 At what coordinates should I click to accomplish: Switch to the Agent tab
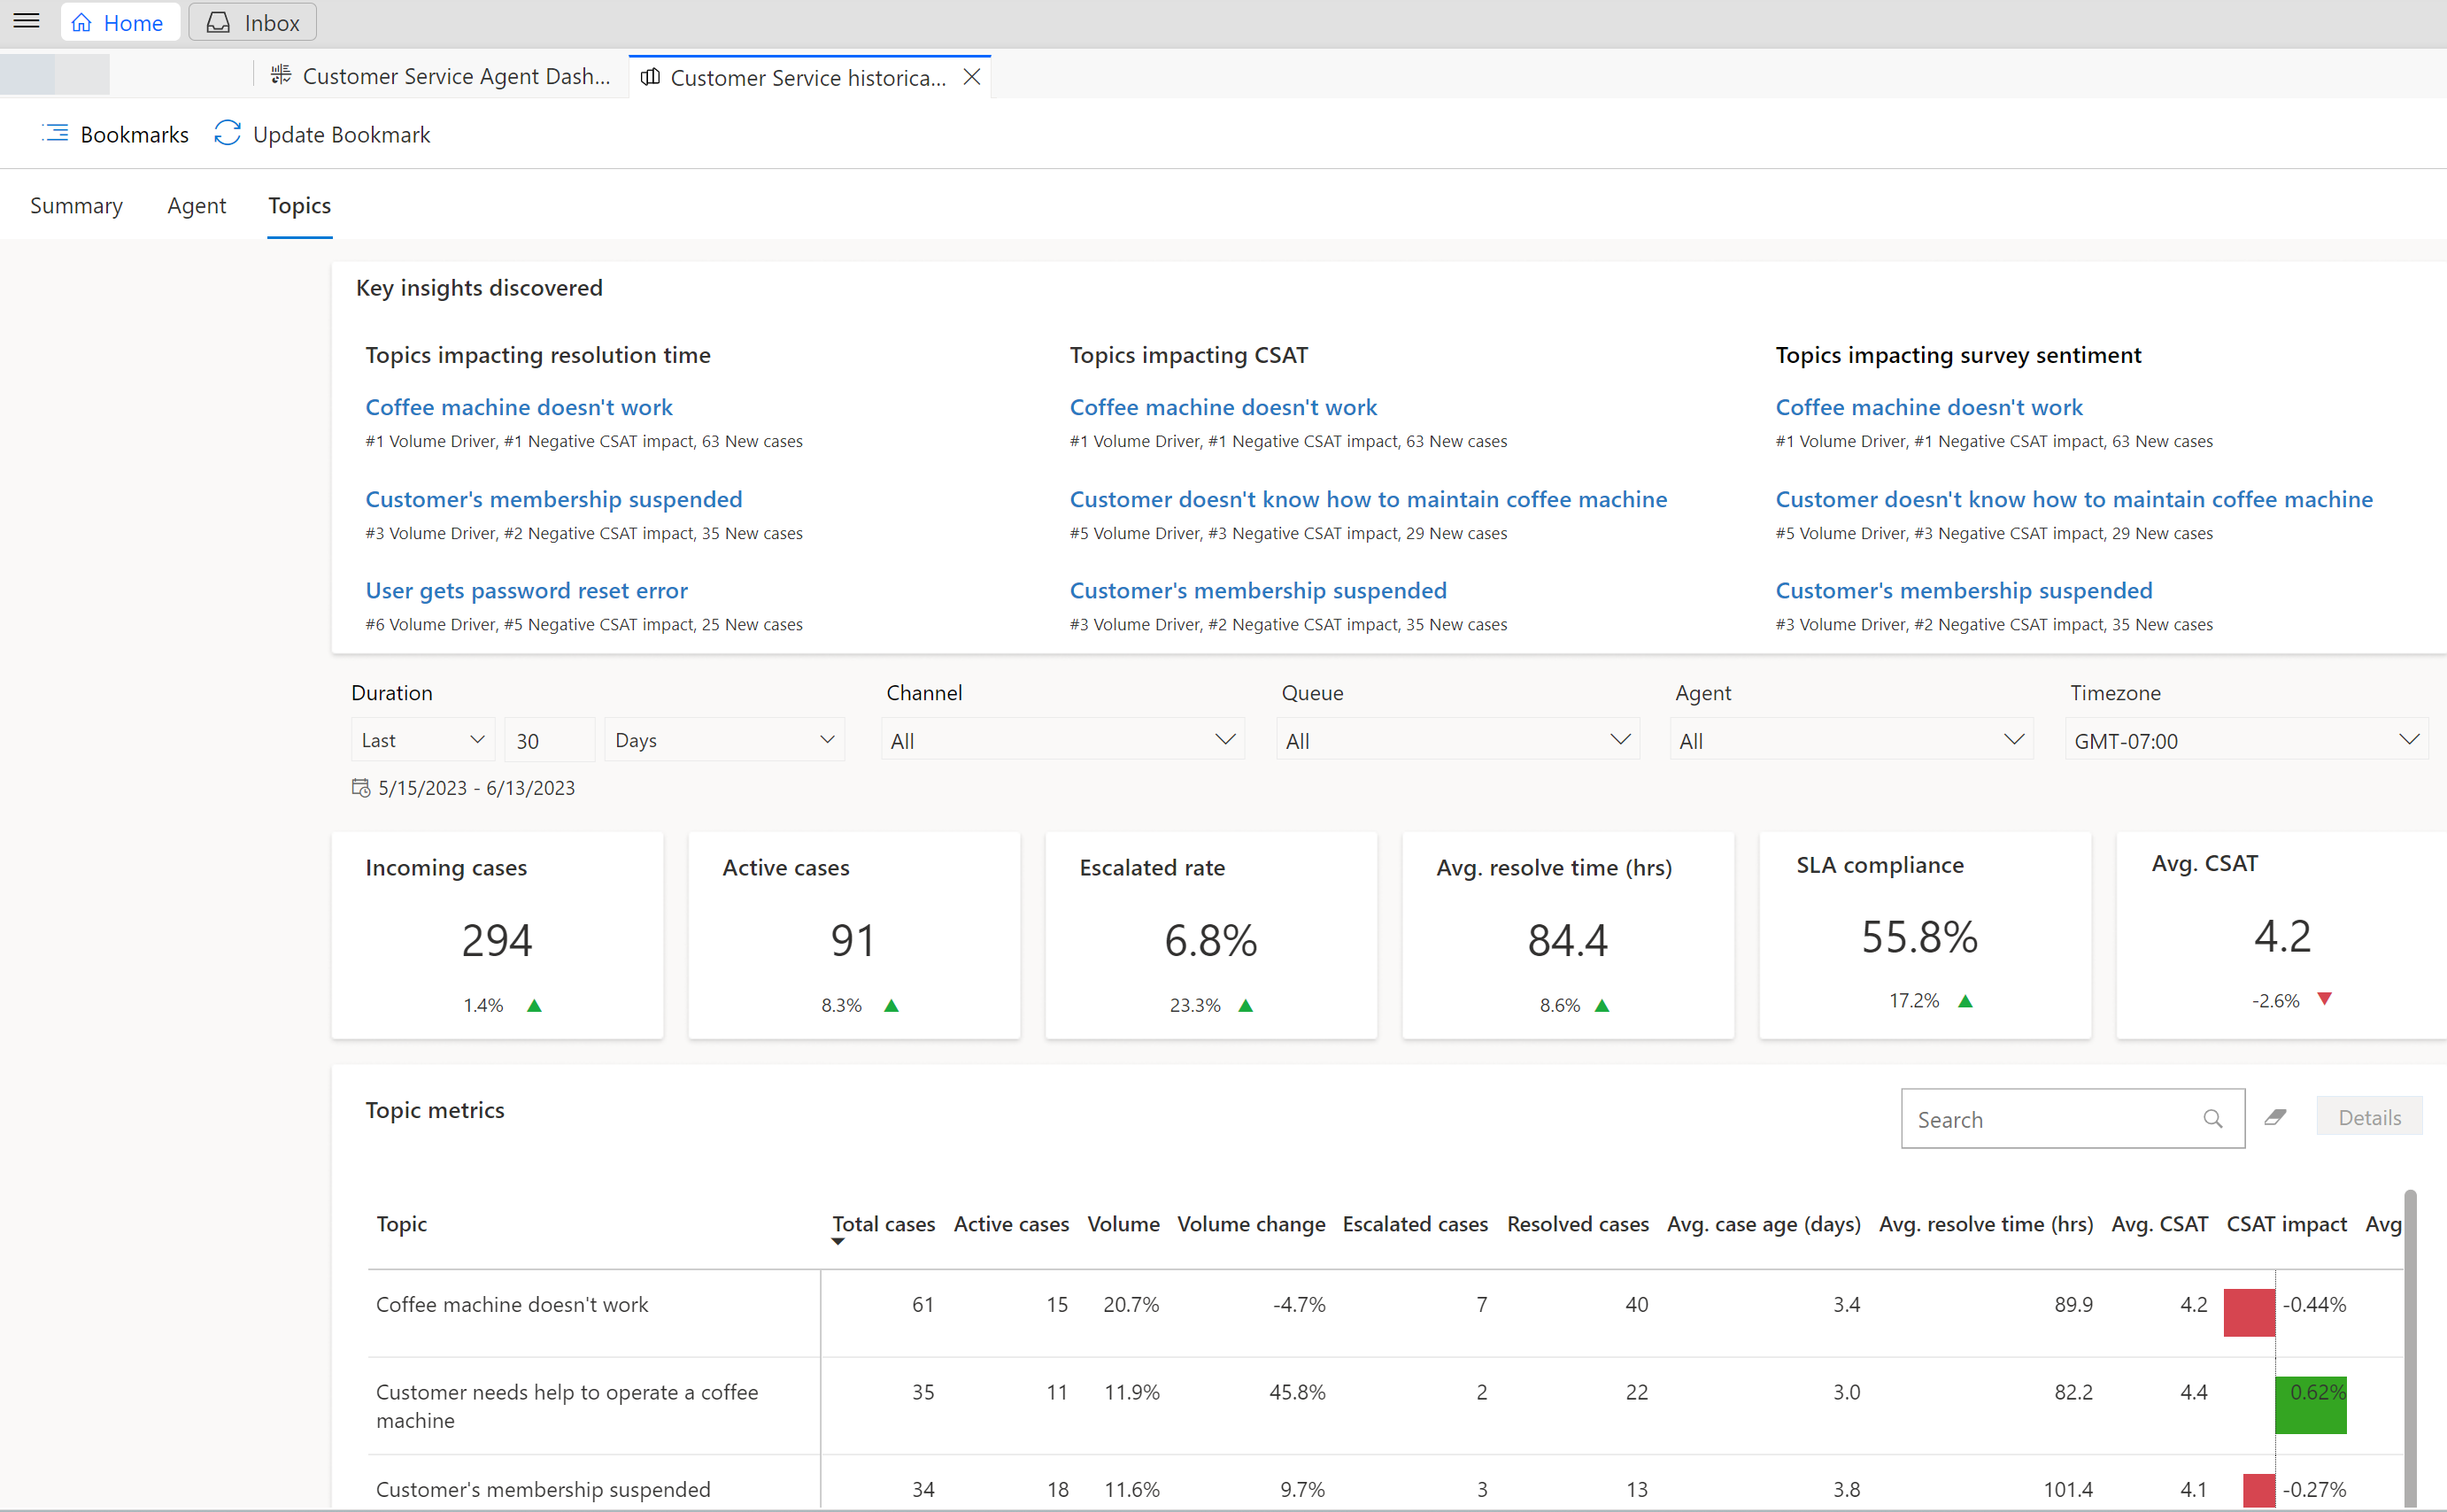tap(196, 205)
